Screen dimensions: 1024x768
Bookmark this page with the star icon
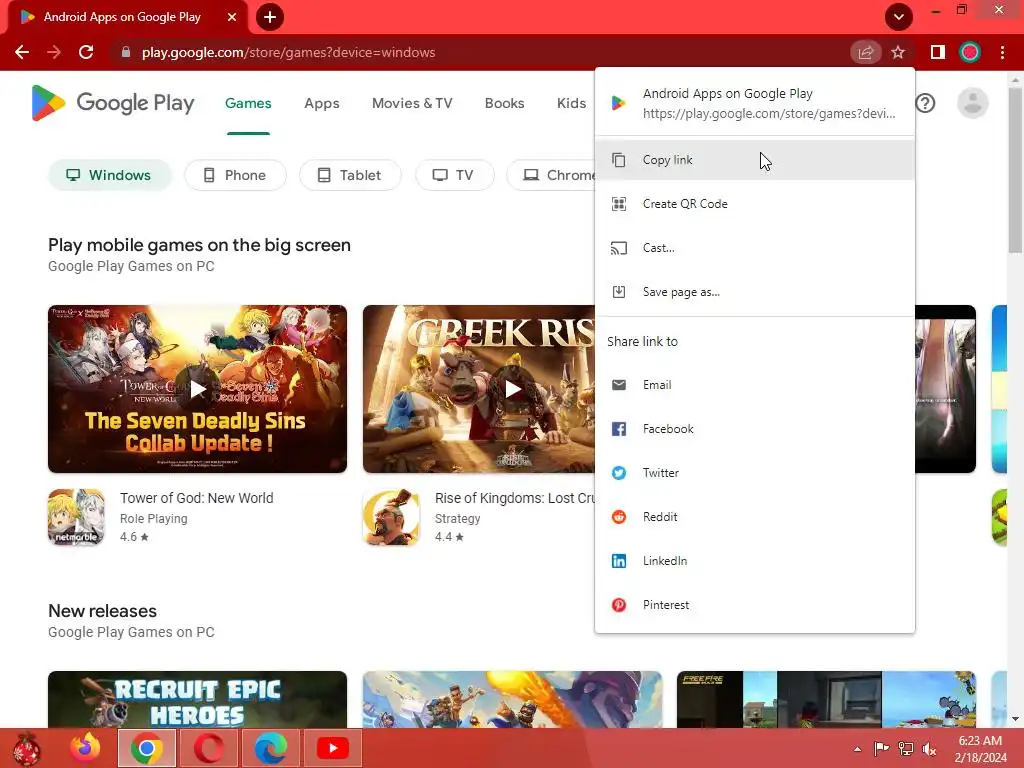899,52
